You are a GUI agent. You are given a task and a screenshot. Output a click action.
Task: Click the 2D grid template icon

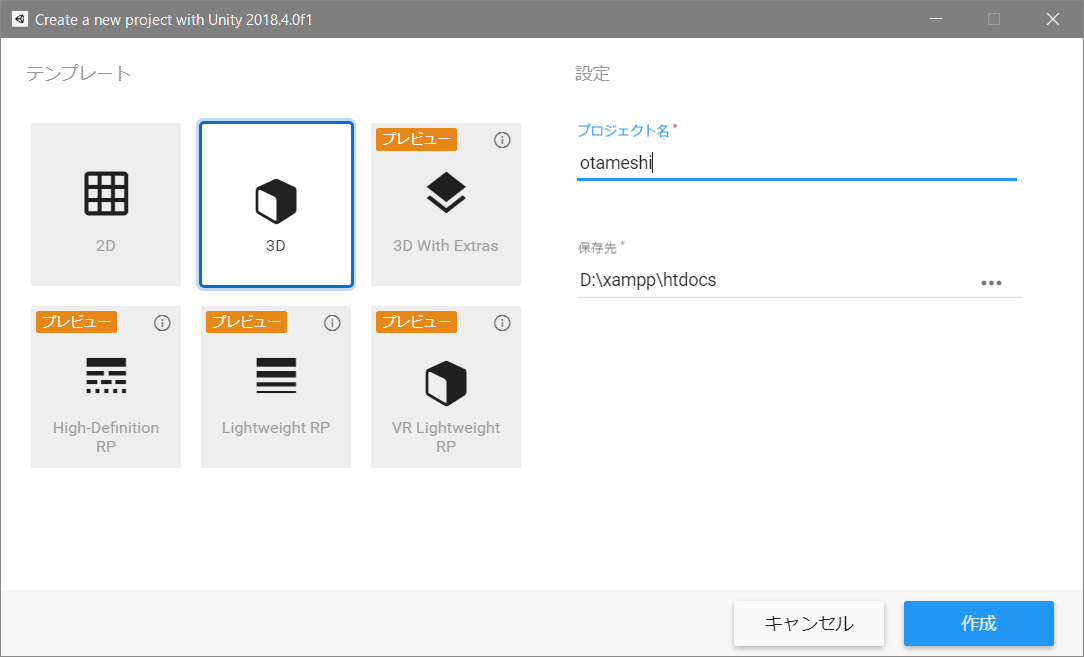coord(105,192)
